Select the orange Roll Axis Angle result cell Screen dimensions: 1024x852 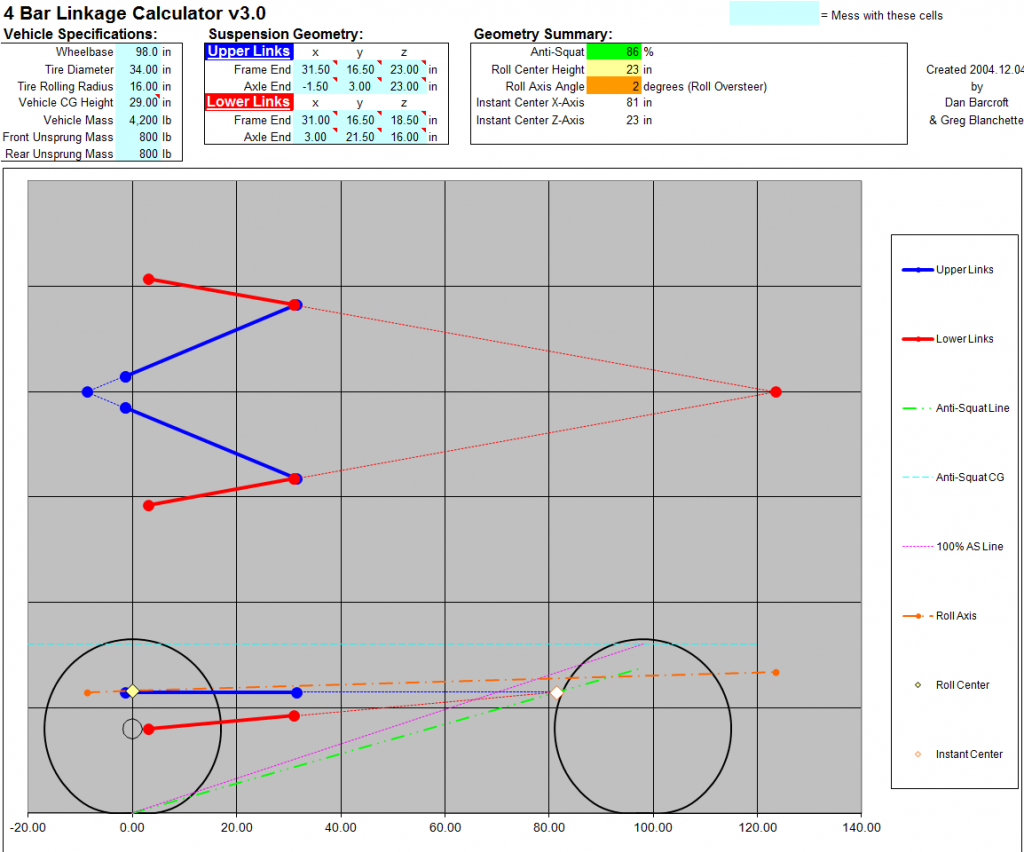point(614,86)
